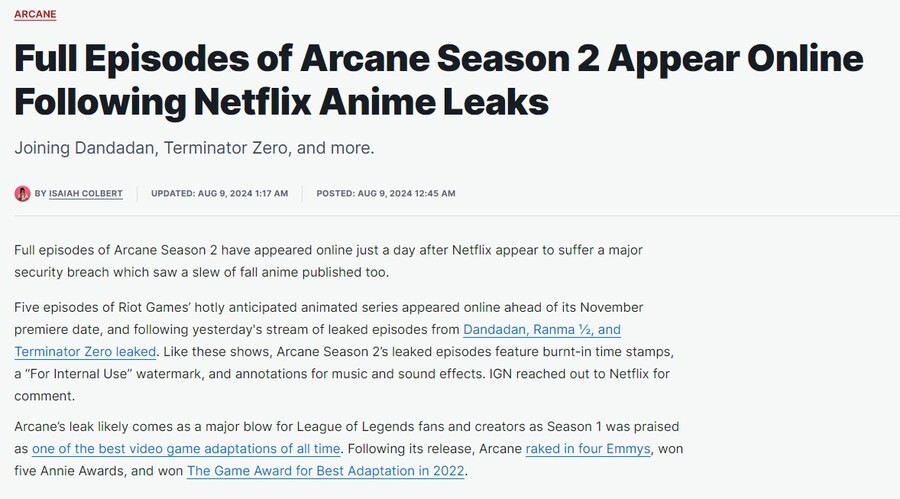Click the first paragraph about the security breach
900x499 pixels.
tap(340, 260)
